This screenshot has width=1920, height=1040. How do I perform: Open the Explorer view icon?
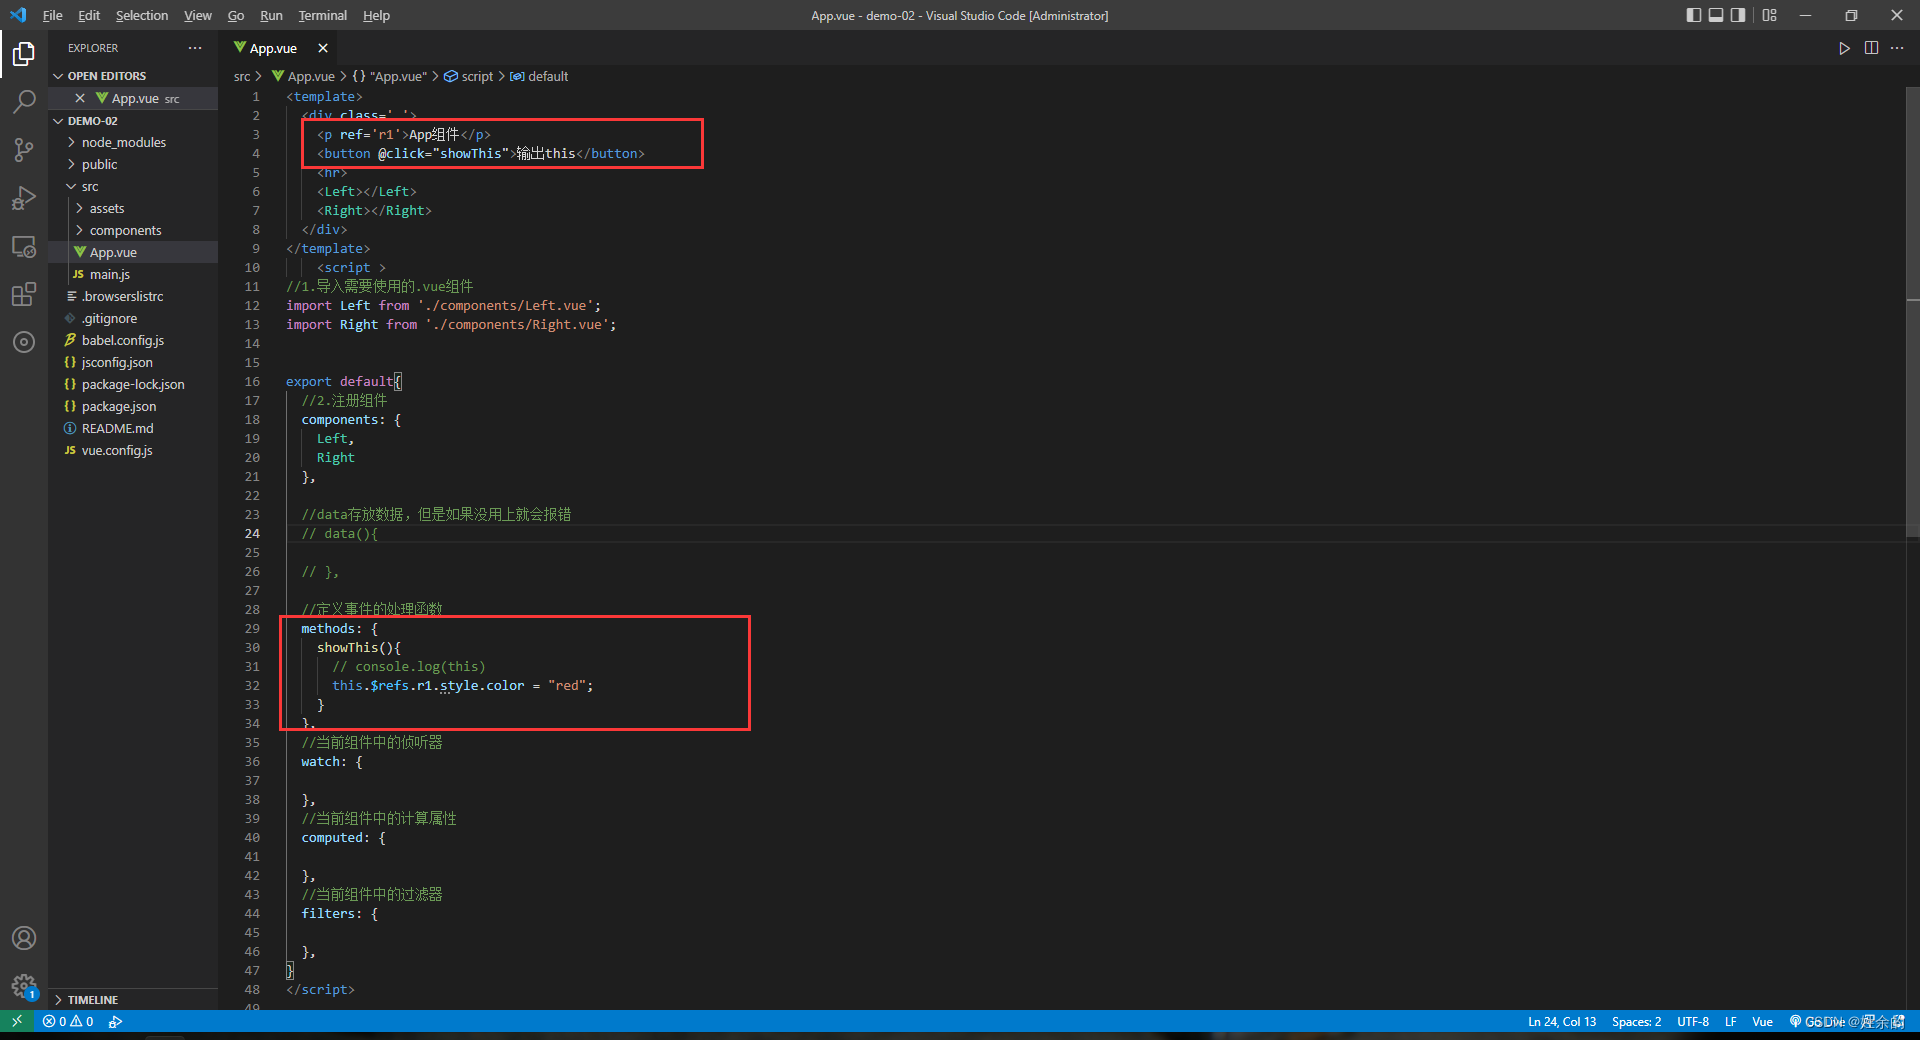[24, 53]
